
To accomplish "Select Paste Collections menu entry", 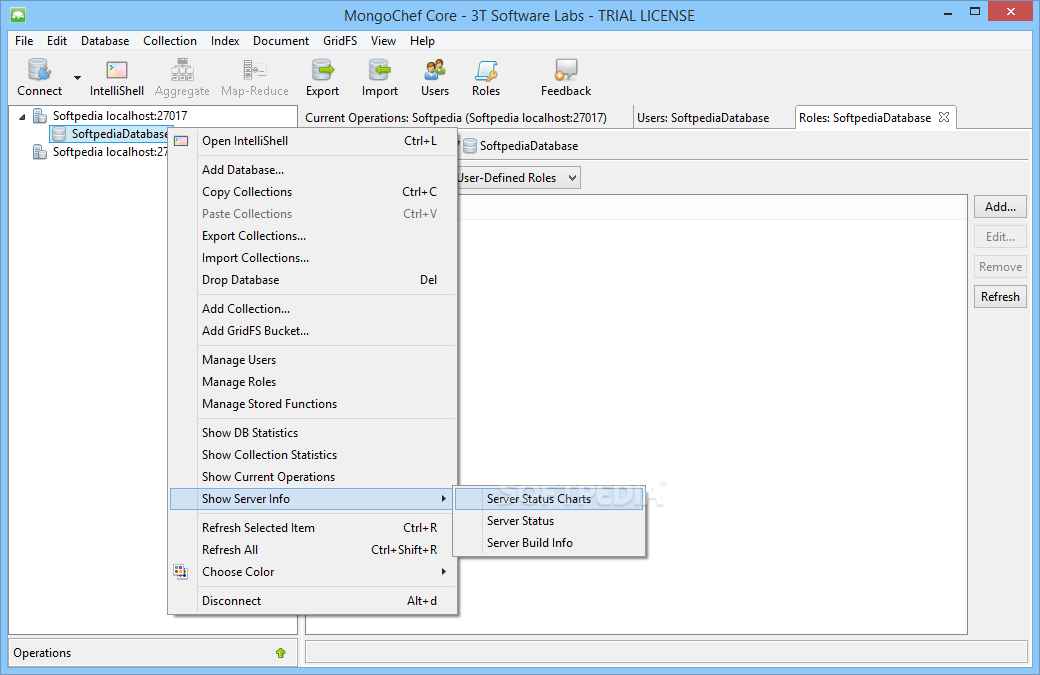I will coord(313,214).
